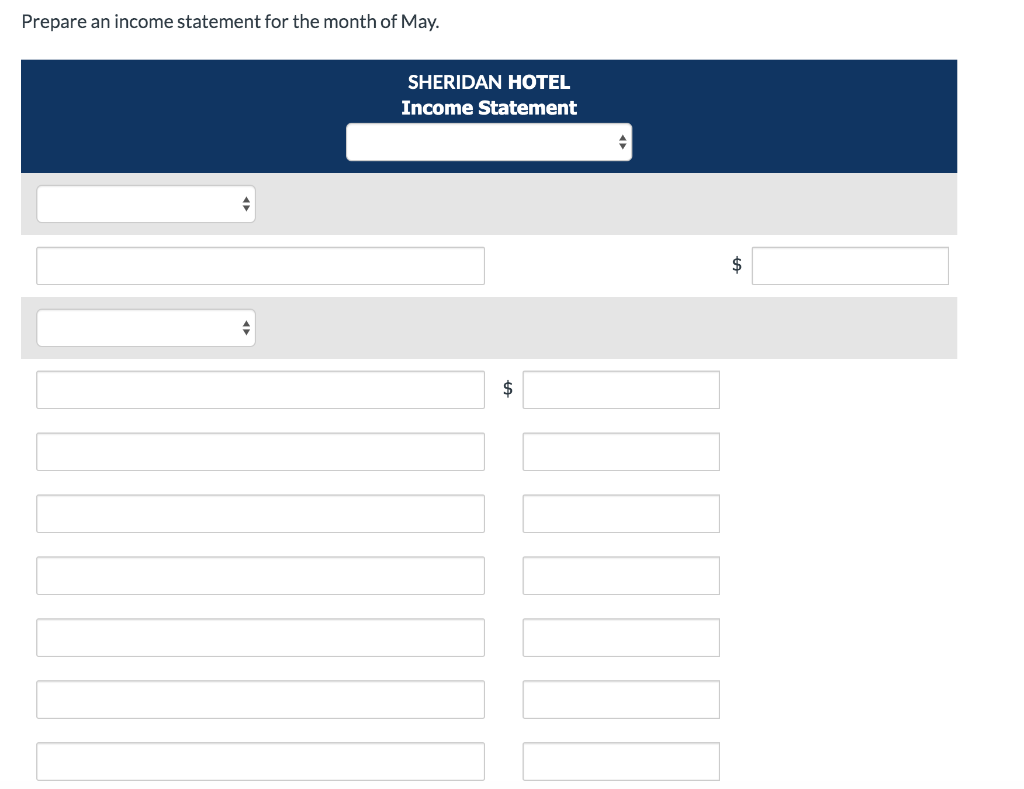Click the fifth account name field under second section
The image size is (1024, 789).
[x=261, y=637]
